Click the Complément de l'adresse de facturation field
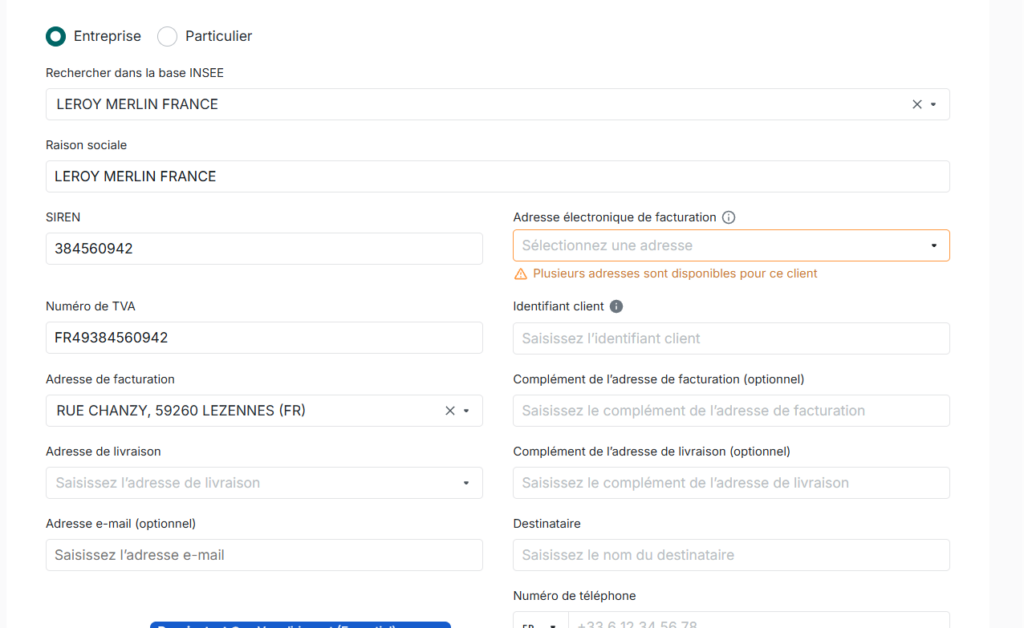Viewport: 1024px width, 628px height. (x=731, y=411)
